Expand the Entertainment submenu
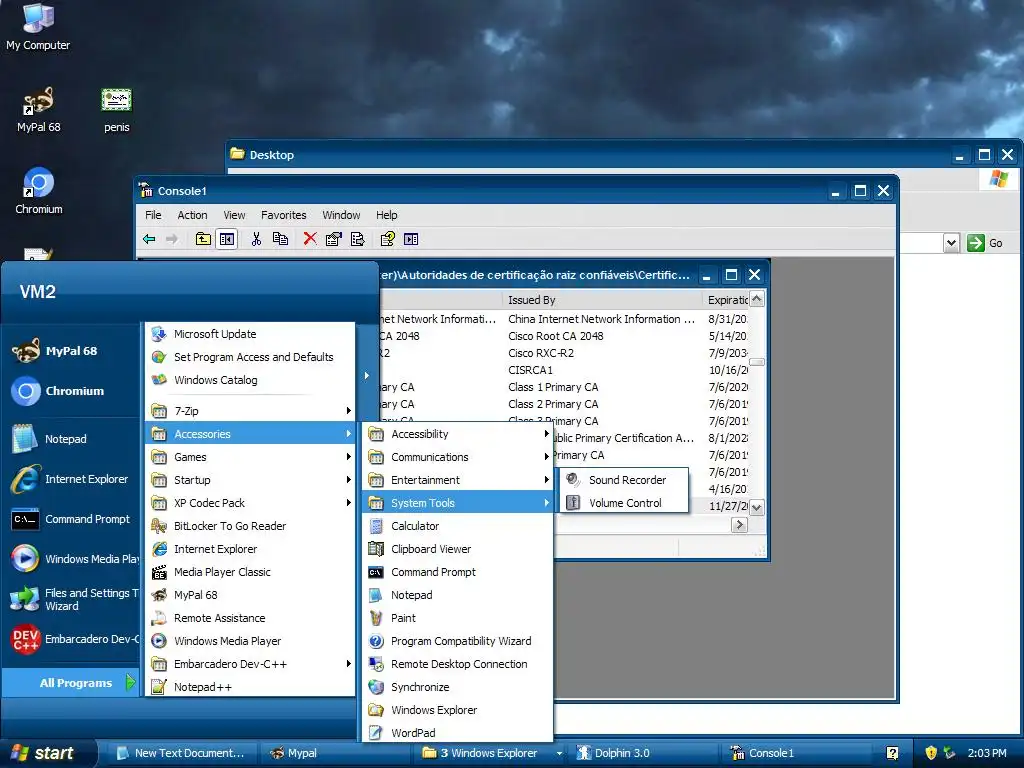 tap(458, 480)
